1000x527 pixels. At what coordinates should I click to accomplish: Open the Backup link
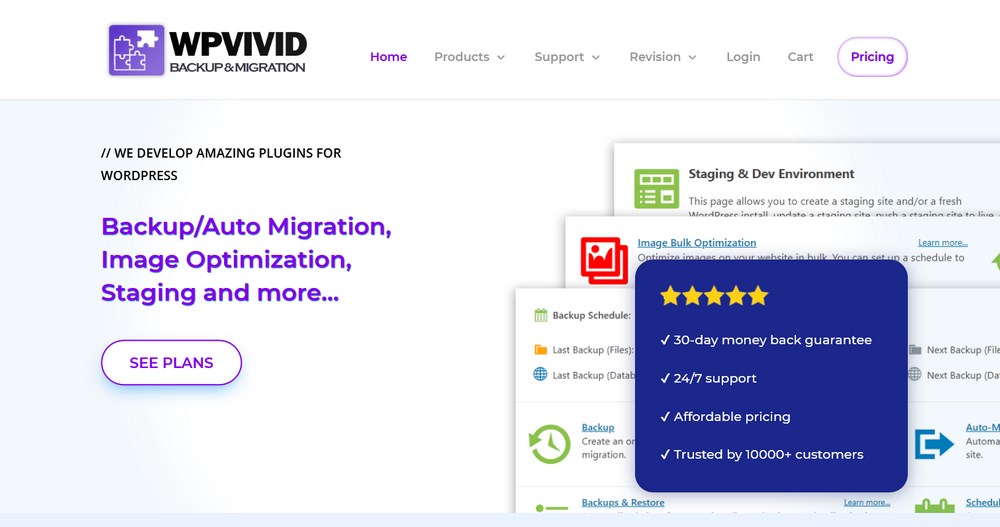[598, 427]
